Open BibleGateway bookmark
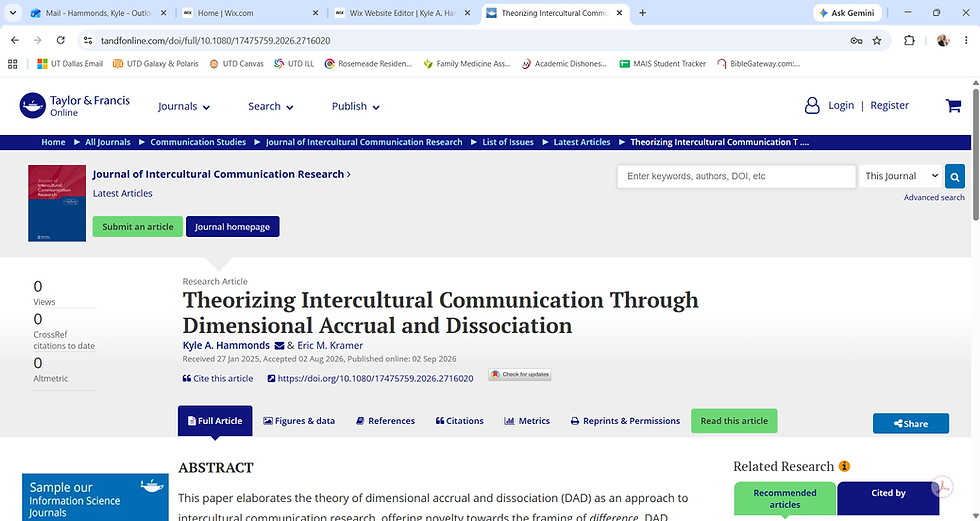Viewport: 980px width, 521px height. [759, 64]
